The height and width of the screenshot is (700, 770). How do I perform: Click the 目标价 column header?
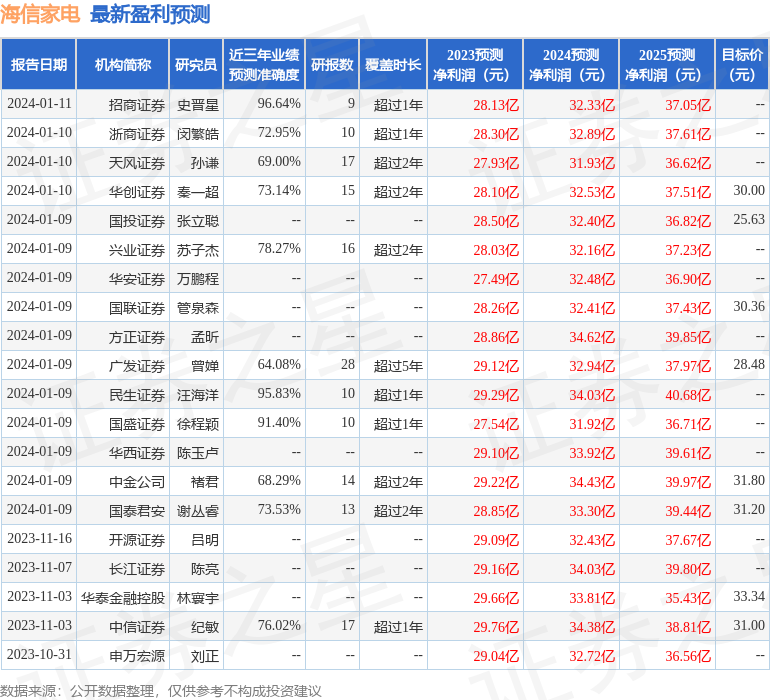click(742, 65)
